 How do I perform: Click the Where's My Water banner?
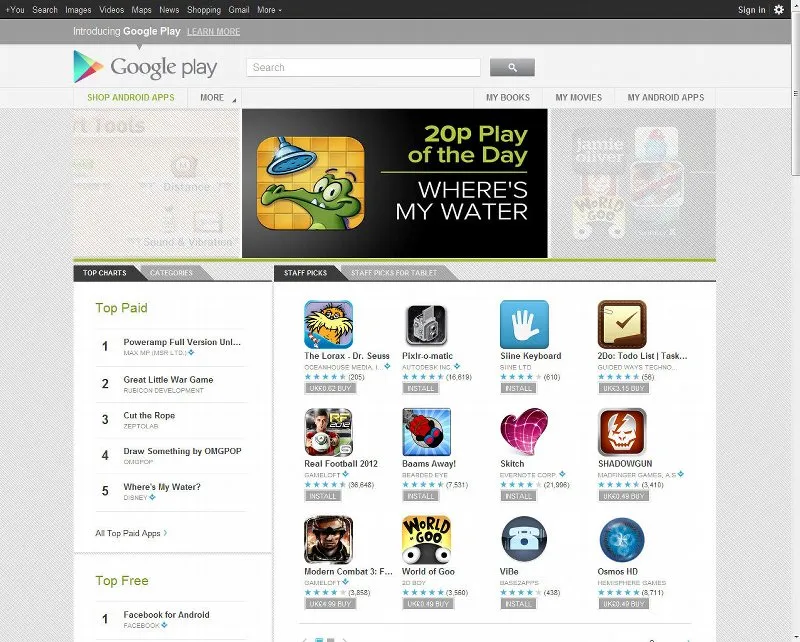[x=394, y=183]
